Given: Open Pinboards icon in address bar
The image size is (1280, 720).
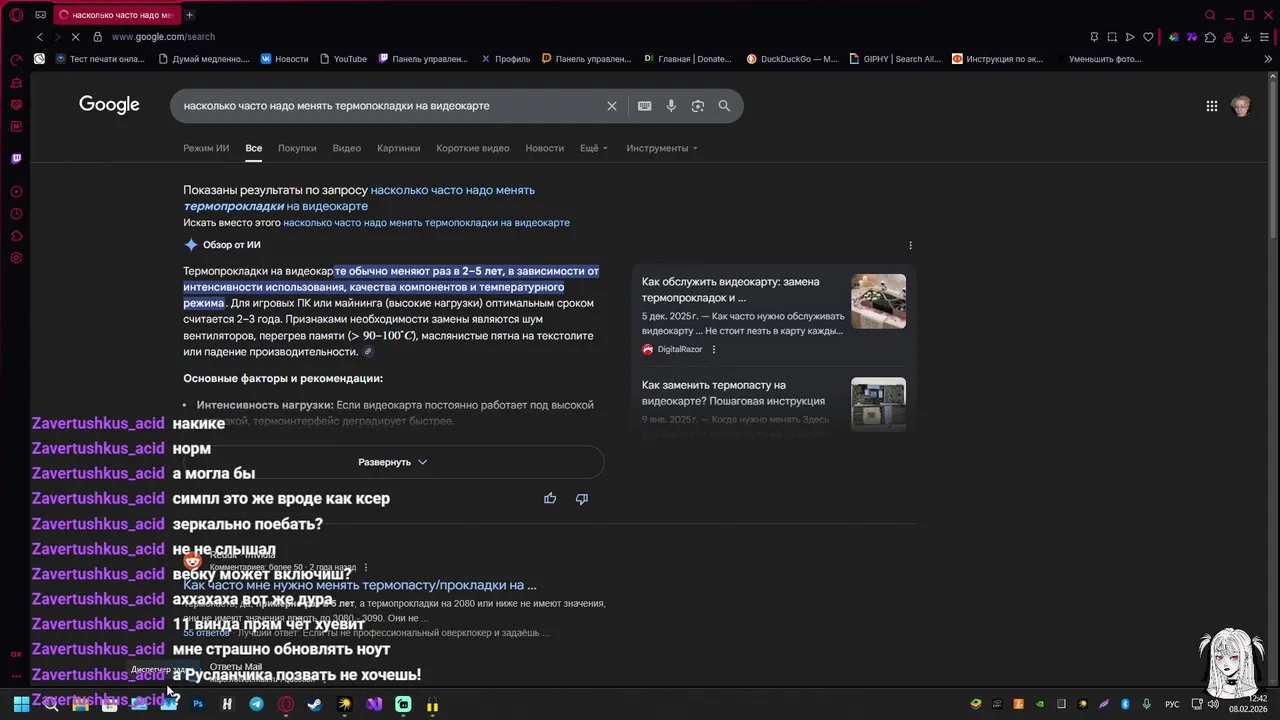Looking at the screenshot, I should (x=1094, y=37).
